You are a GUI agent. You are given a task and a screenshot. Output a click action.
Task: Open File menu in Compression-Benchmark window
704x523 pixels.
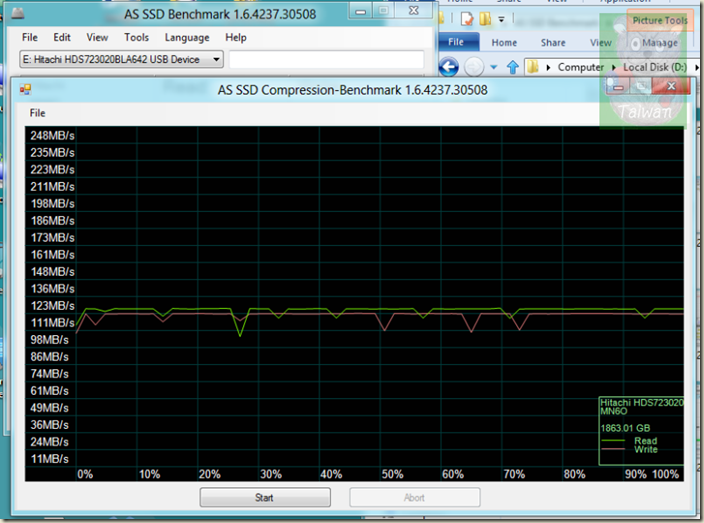tap(37, 113)
